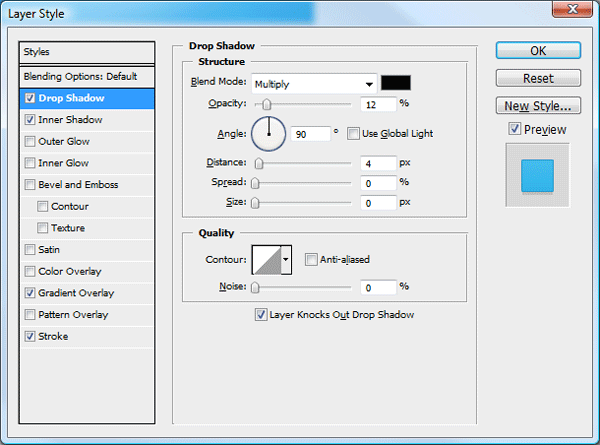Uncheck the Inner Shadow checkbox
This screenshot has width=600, height=445.
pos(30,120)
